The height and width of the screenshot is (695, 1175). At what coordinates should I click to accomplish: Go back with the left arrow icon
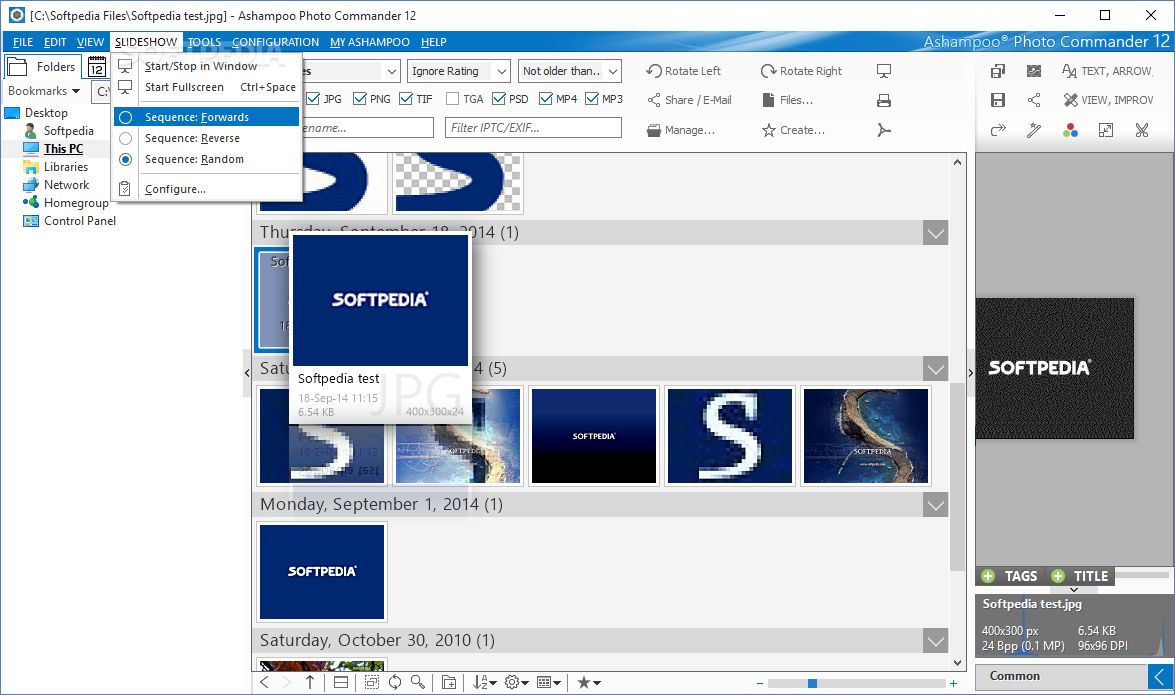pyautogui.click(x=265, y=682)
